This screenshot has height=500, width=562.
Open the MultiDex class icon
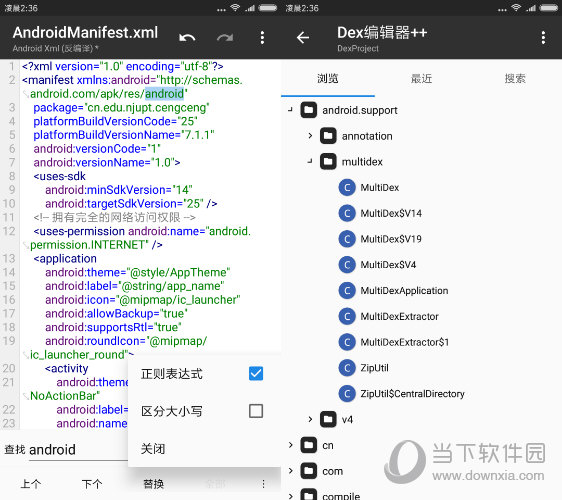coord(347,187)
